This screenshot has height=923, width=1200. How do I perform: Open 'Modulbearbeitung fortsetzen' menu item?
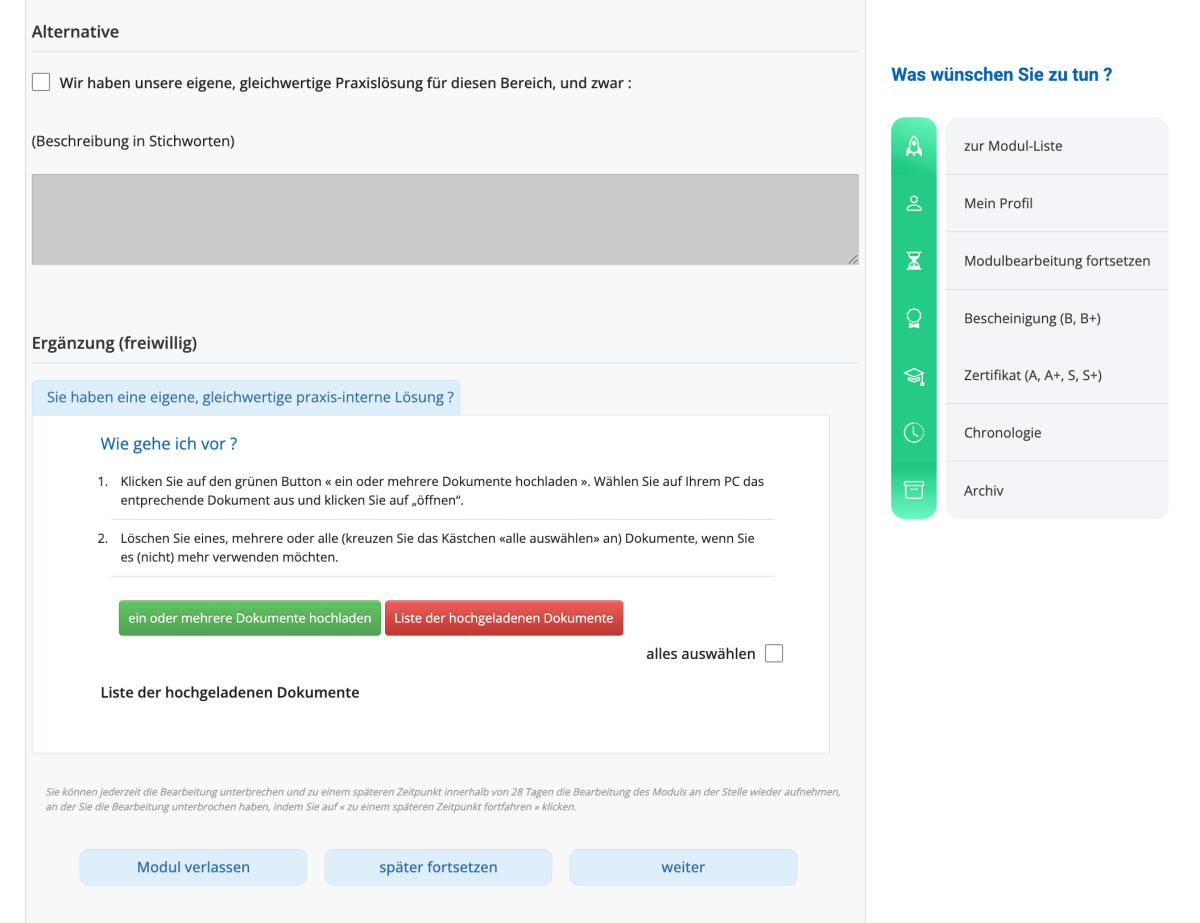pyautogui.click(x=1056, y=261)
